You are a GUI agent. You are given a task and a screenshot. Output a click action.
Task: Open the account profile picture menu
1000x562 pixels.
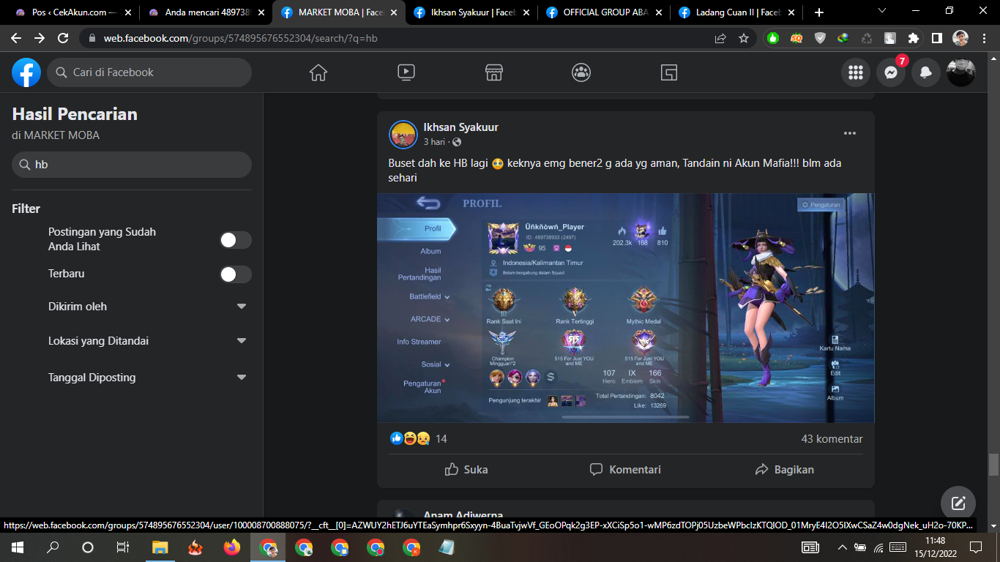[961, 73]
